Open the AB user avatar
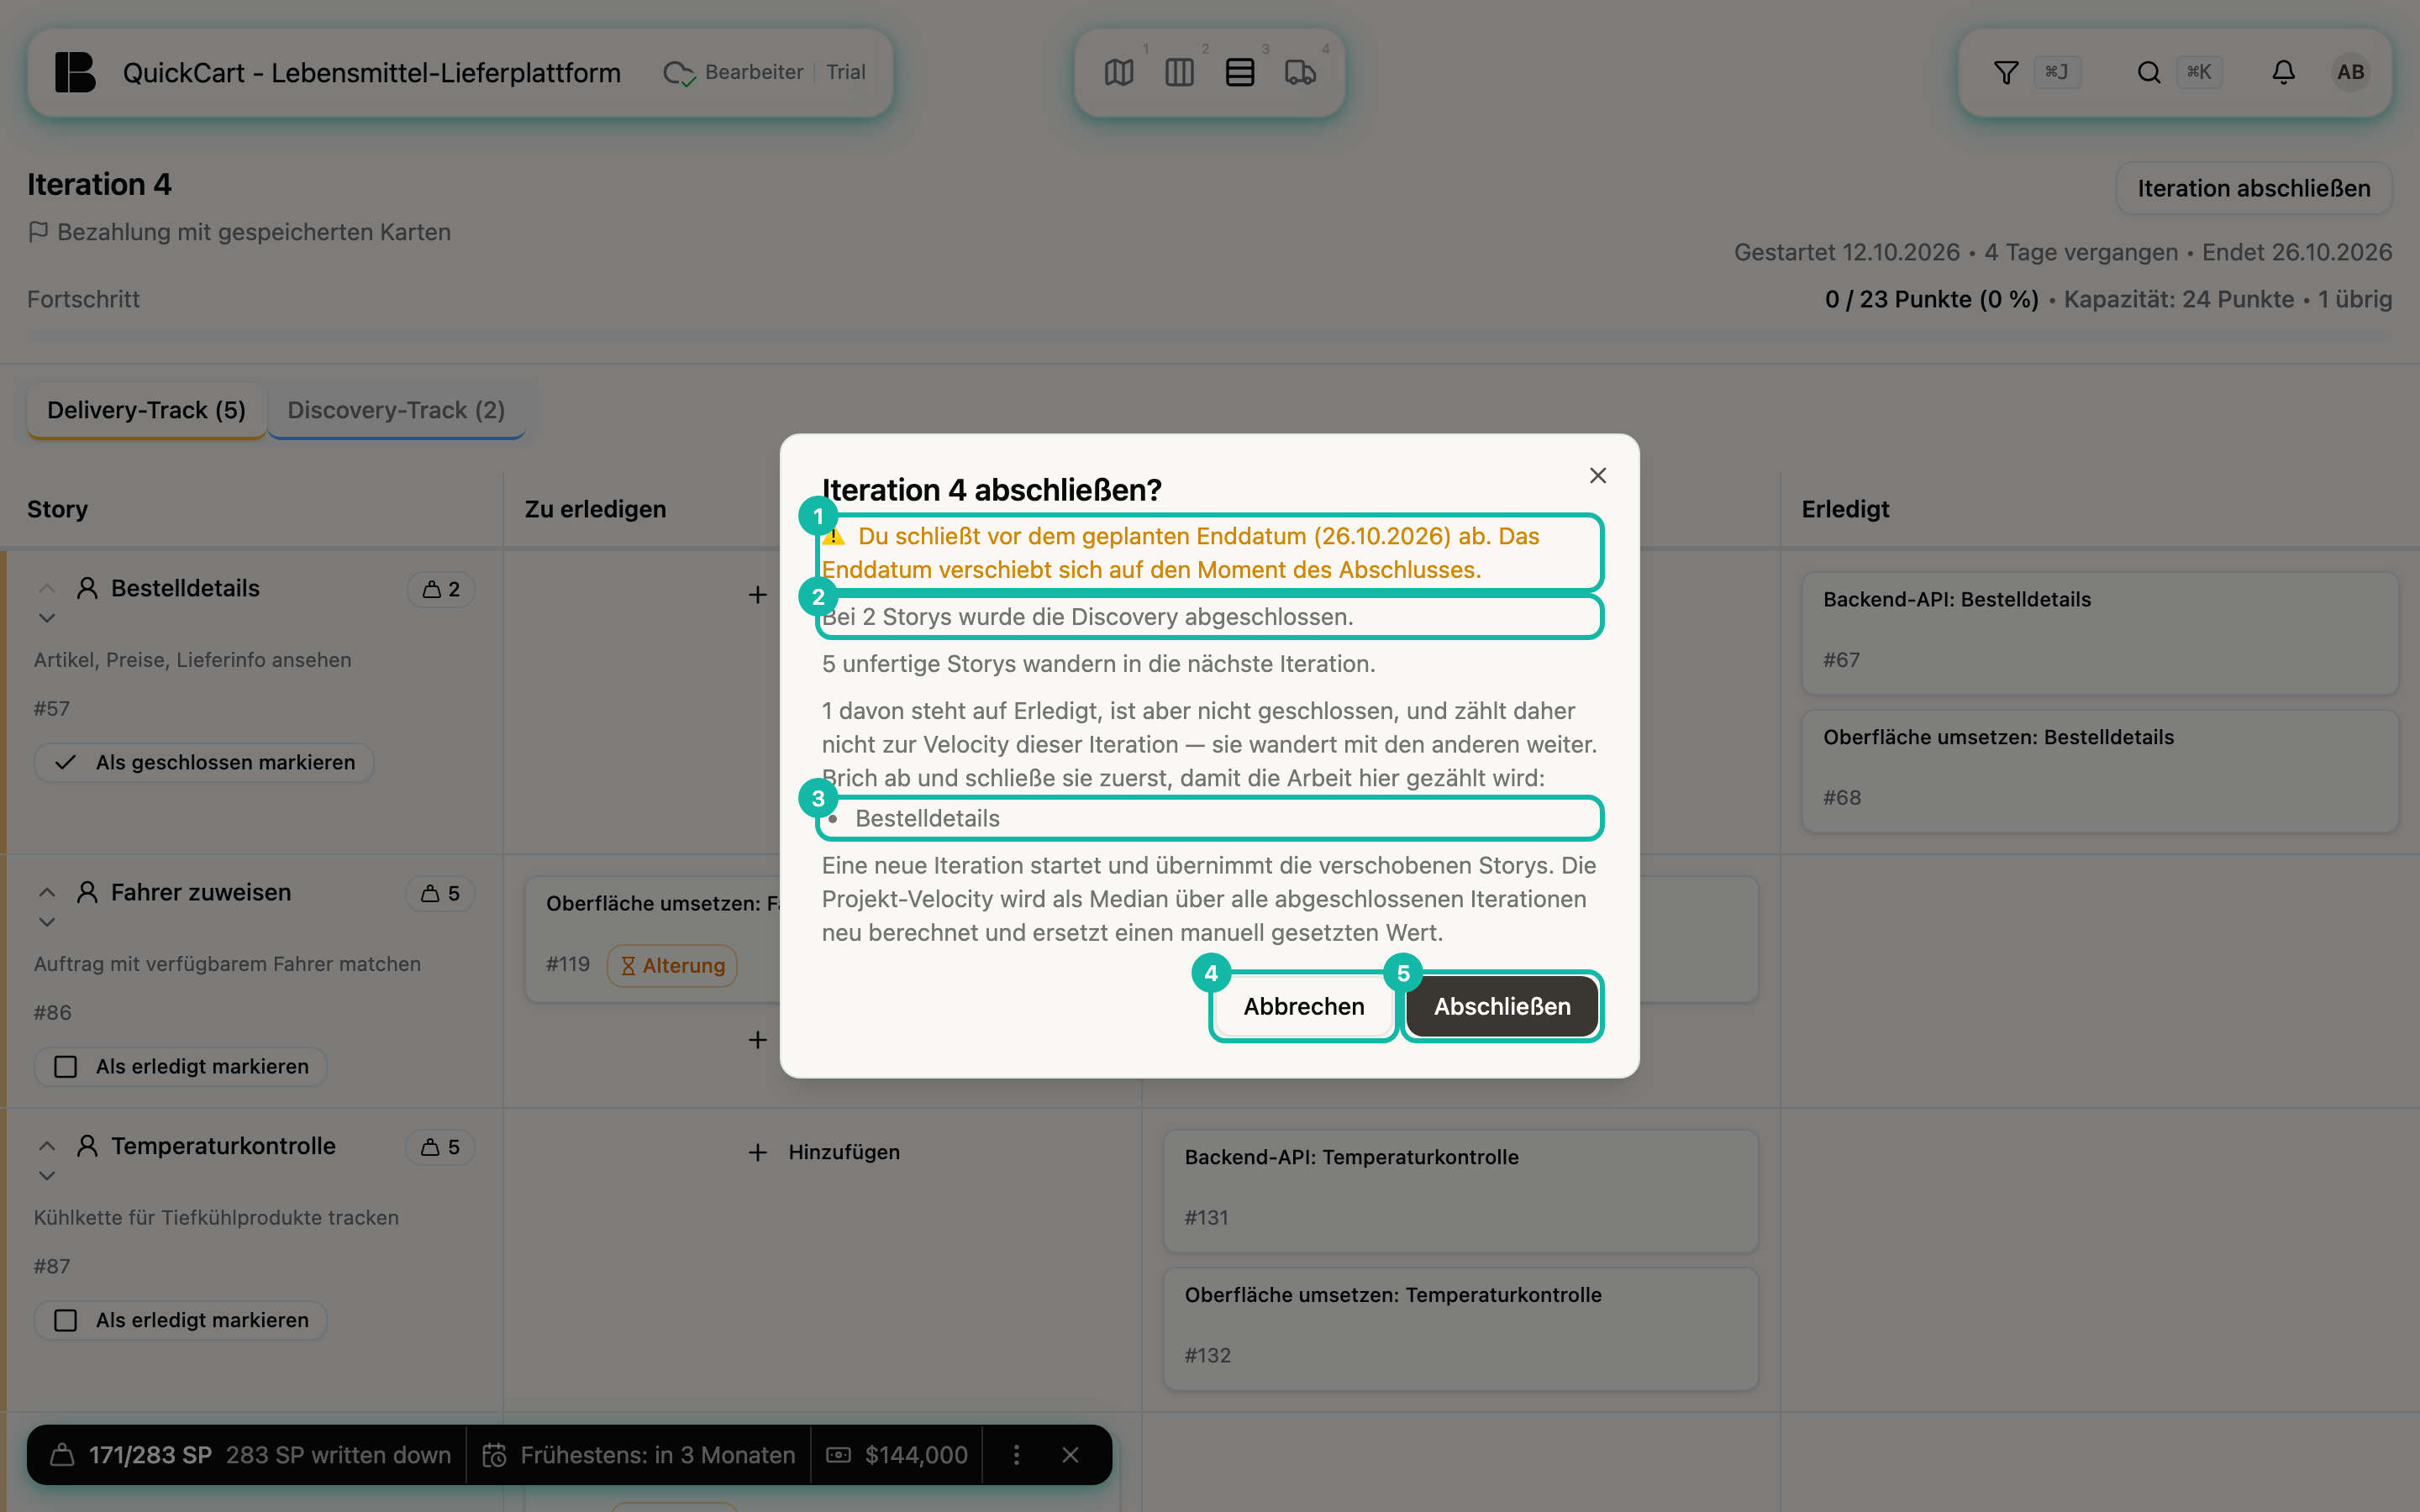The height and width of the screenshot is (1512, 2420). click(2350, 72)
